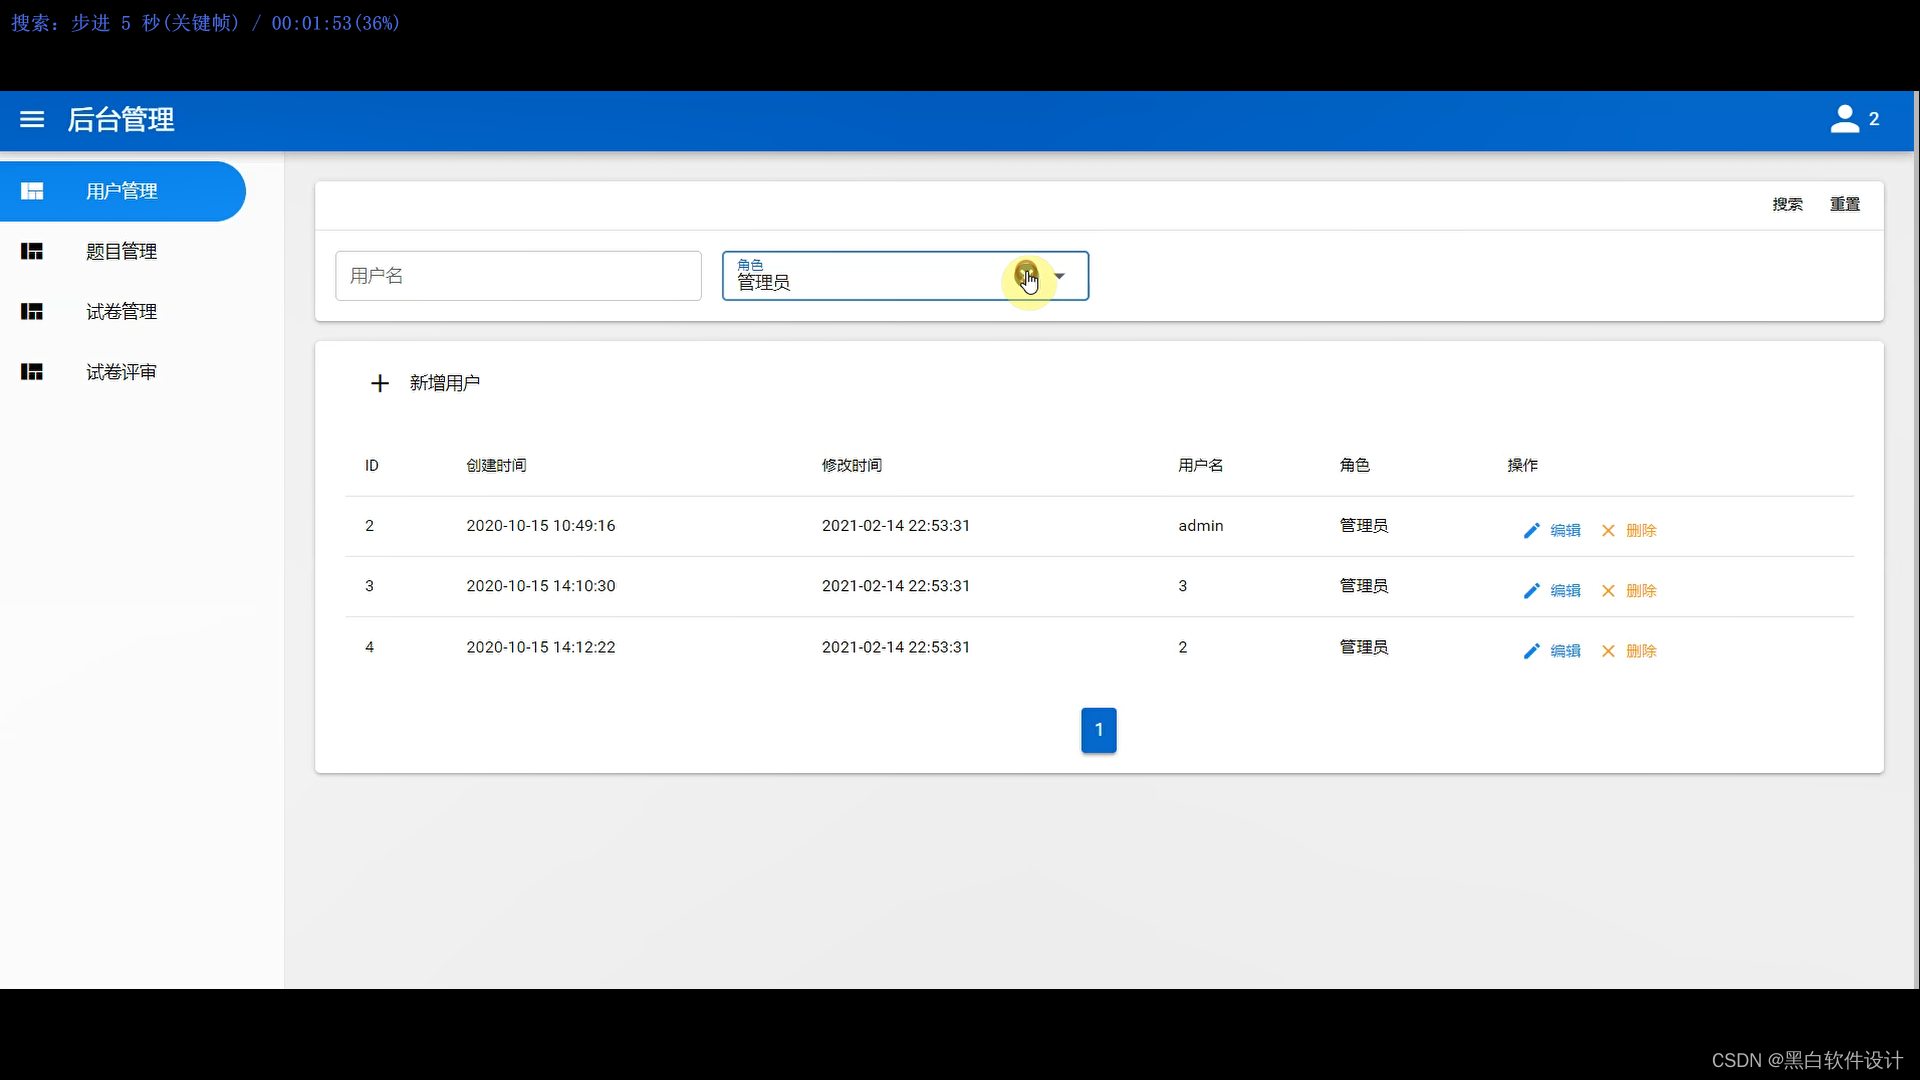Screen dimensions: 1920x1080
Task: Select 题目管理 in the sidebar
Action: 122,252
